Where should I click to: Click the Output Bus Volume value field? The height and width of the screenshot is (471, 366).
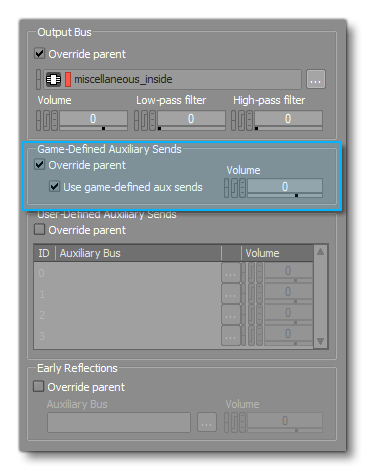tap(93, 118)
